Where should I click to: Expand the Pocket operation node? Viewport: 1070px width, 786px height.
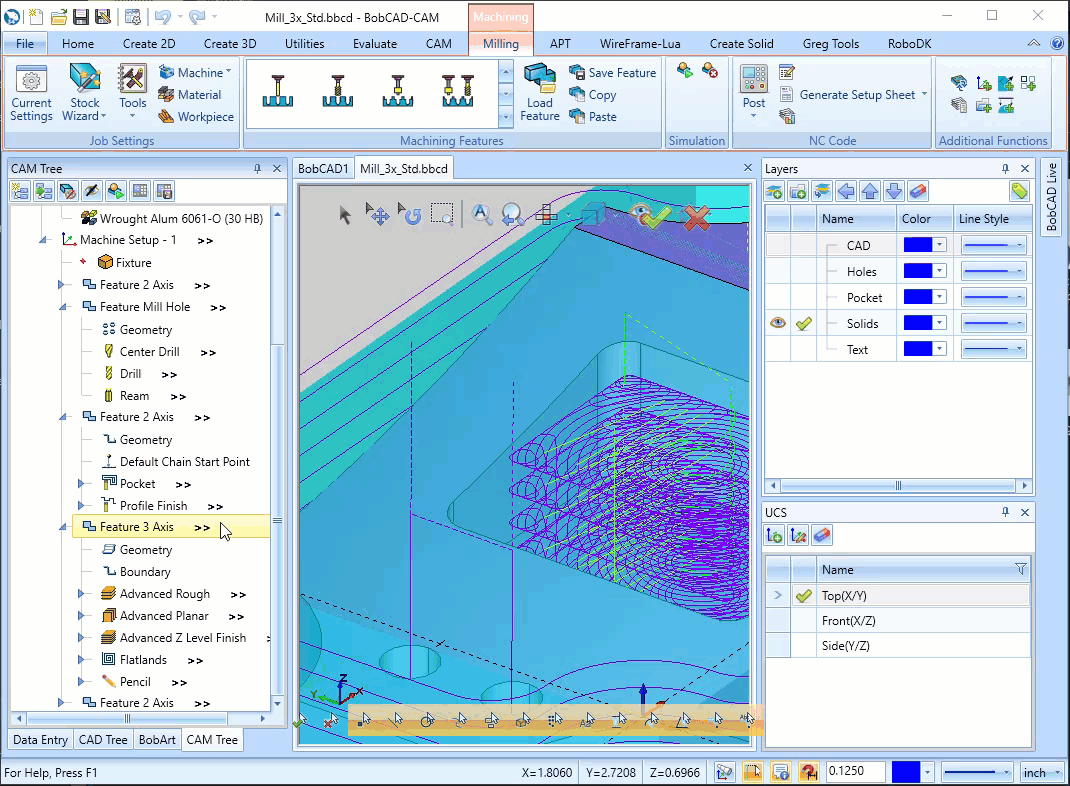coord(81,483)
